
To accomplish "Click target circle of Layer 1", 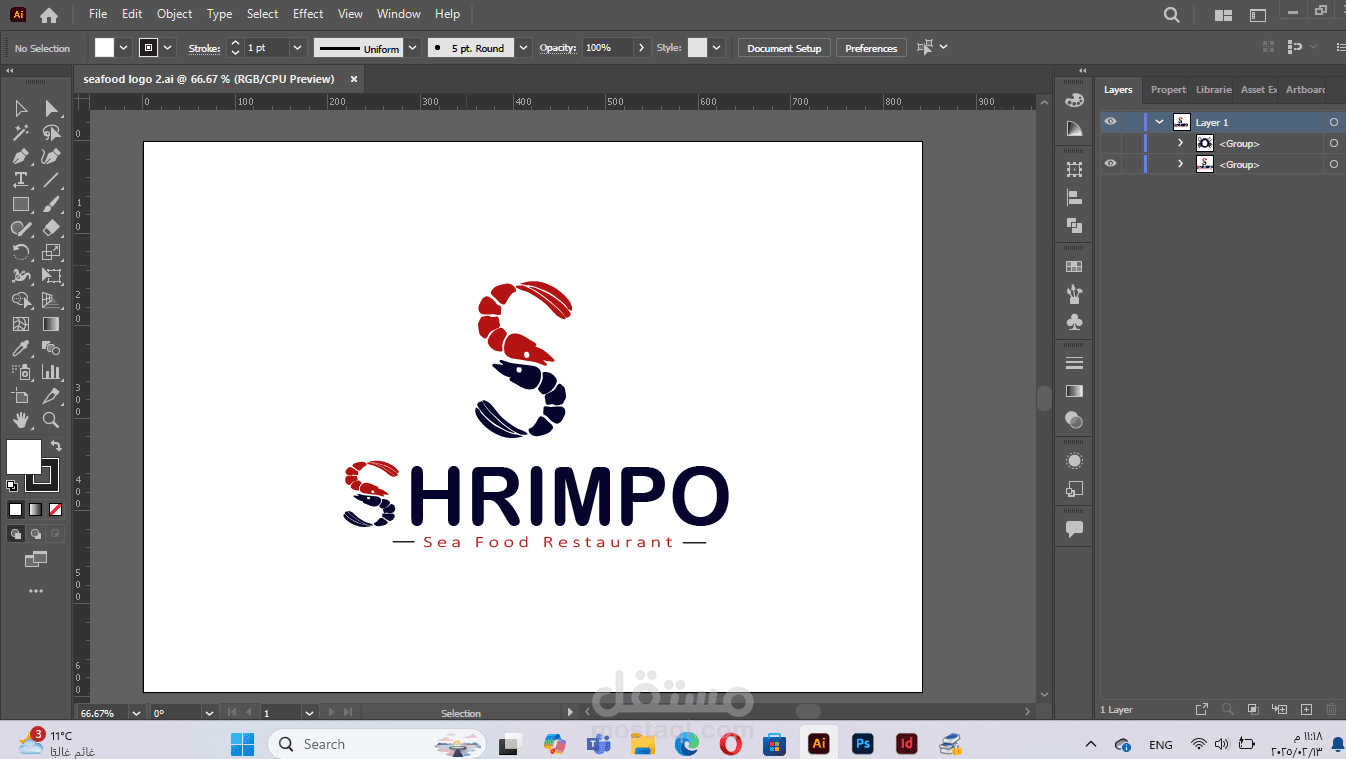I will click(x=1333, y=122).
